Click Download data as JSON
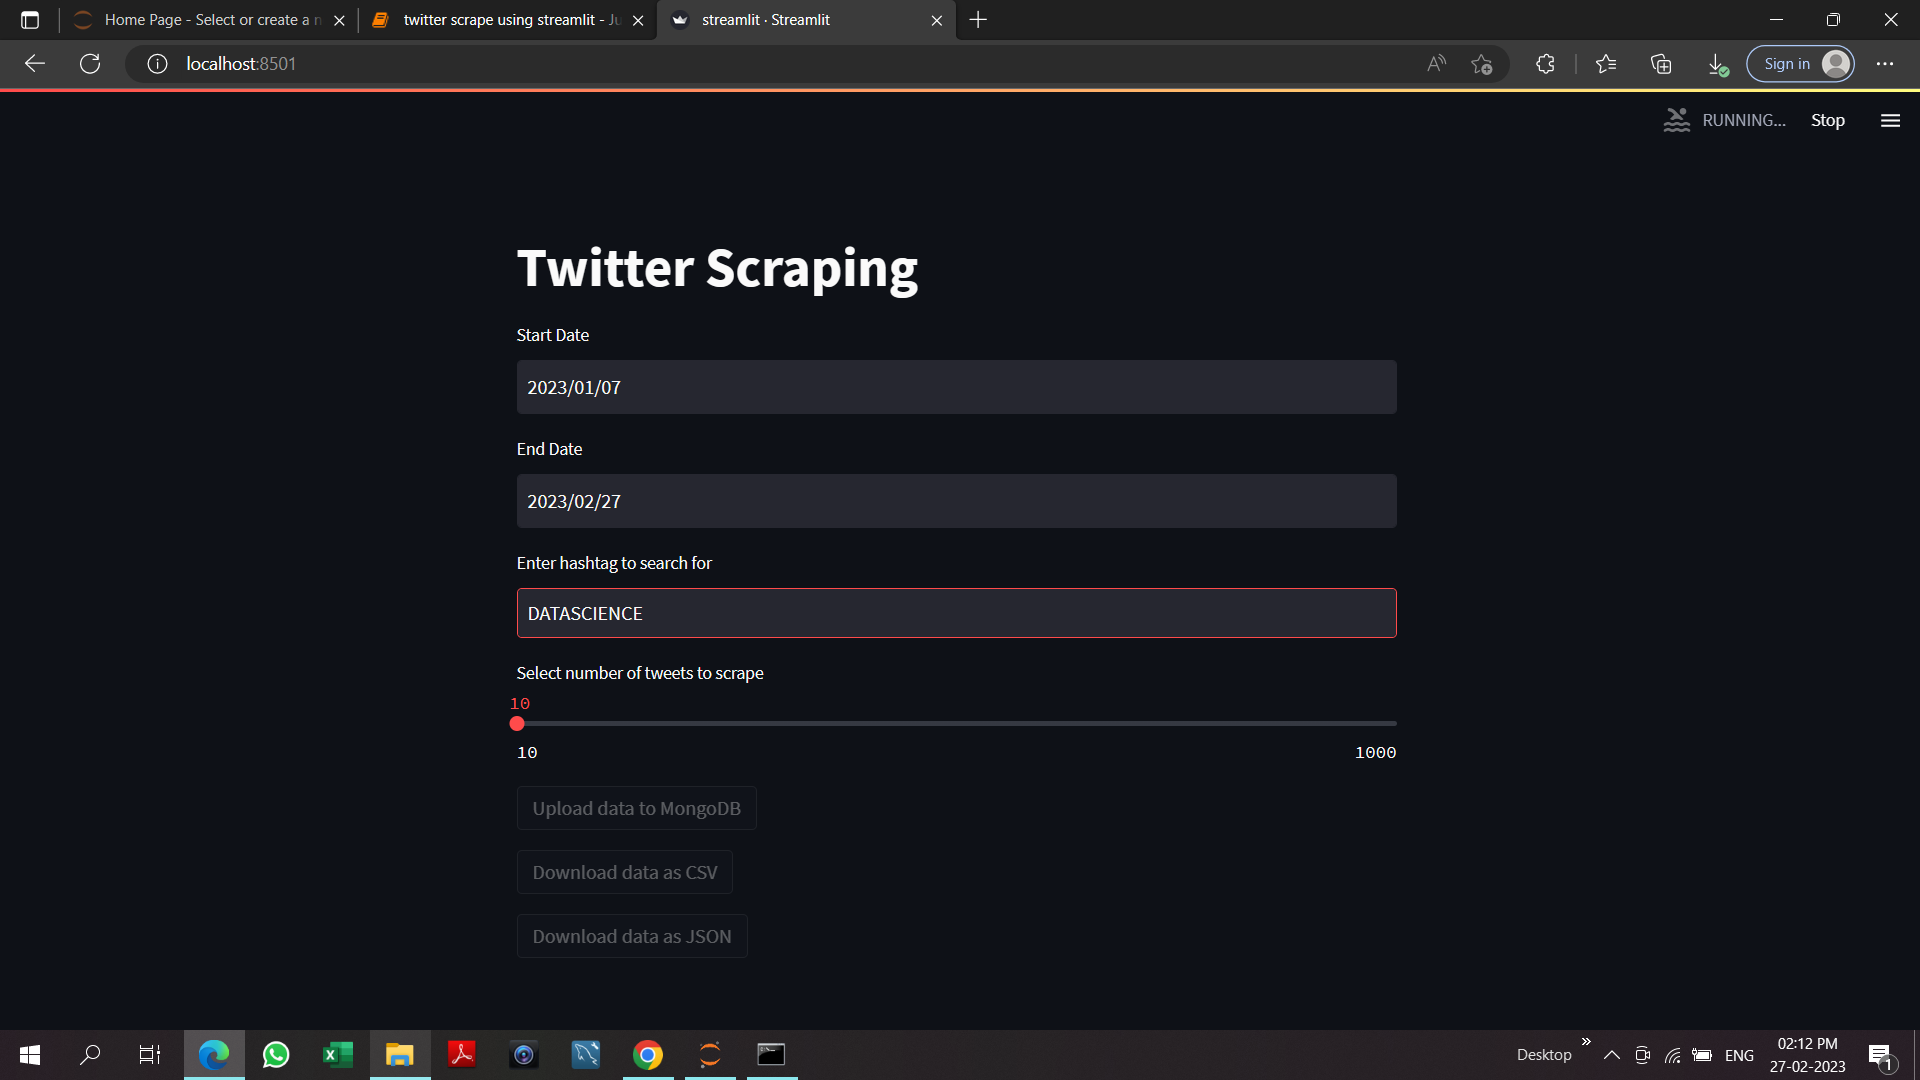The height and width of the screenshot is (1080, 1920). point(631,936)
